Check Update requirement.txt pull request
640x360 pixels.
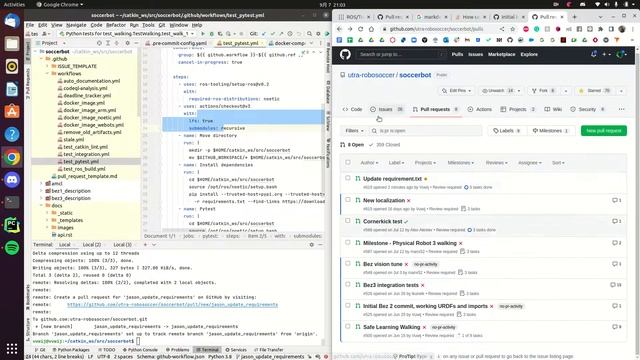(x=348, y=178)
